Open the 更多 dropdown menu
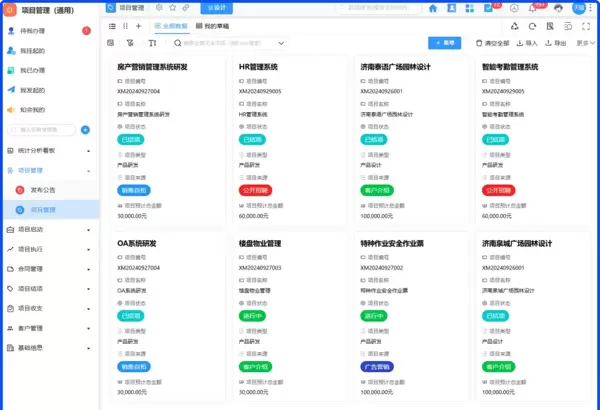 584,43
